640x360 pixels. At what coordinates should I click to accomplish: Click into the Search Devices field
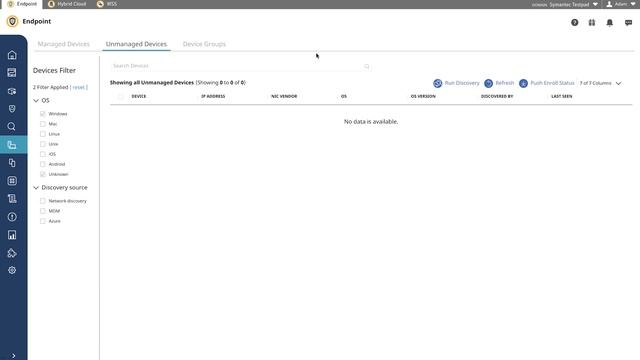pyautogui.click(x=240, y=66)
